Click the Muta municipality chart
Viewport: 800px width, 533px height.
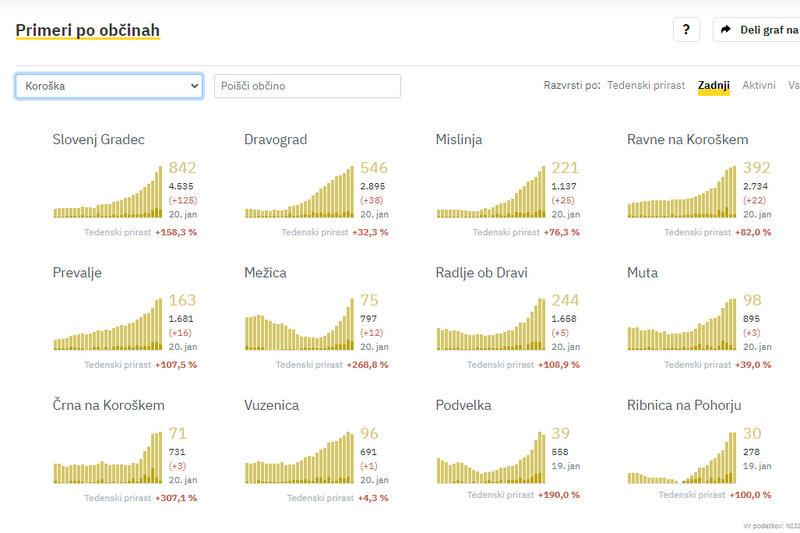(x=682, y=324)
